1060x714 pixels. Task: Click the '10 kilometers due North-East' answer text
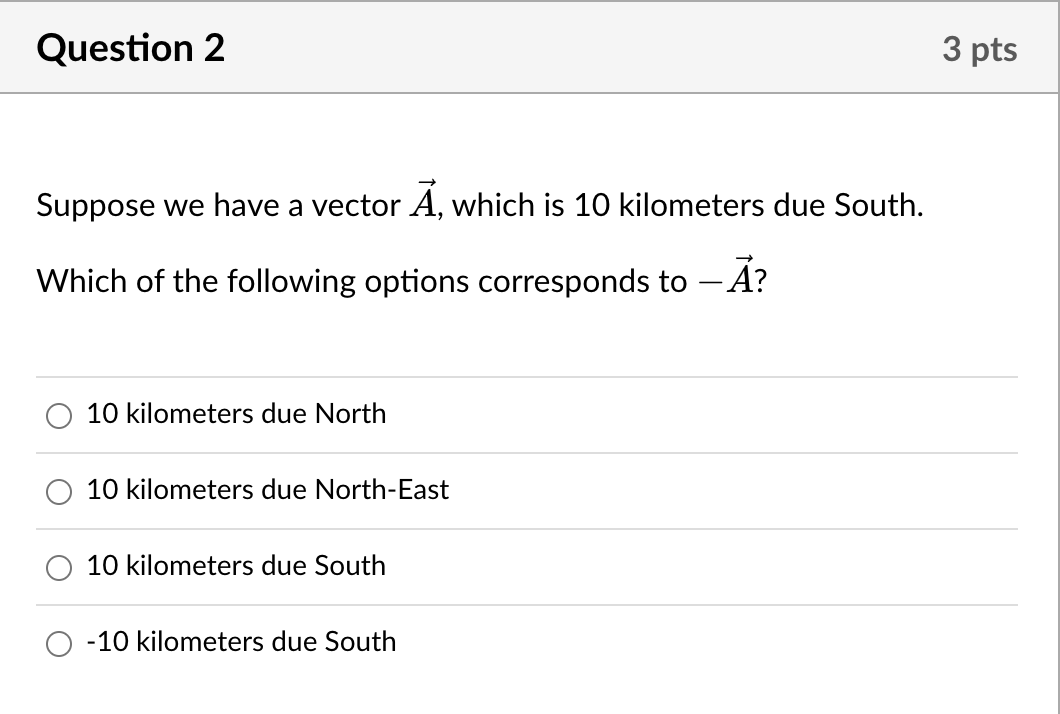click(267, 490)
